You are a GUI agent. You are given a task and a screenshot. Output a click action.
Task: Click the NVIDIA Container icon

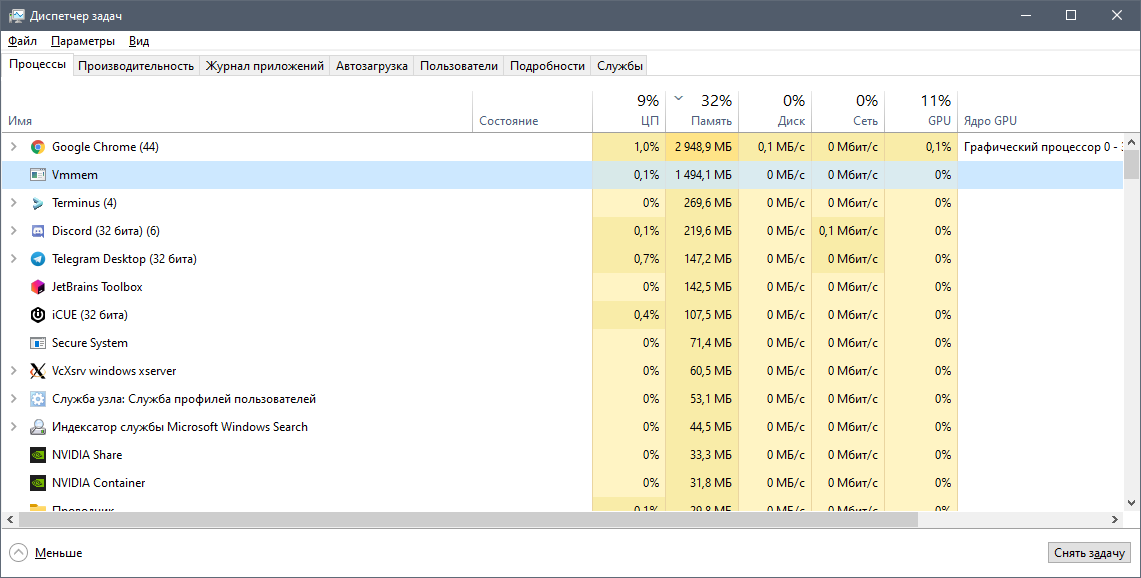pyautogui.click(x=38, y=483)
